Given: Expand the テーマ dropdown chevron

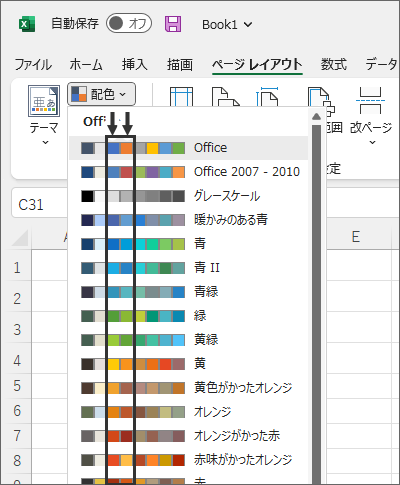Looking at the screenshot, I should point(45,143).
